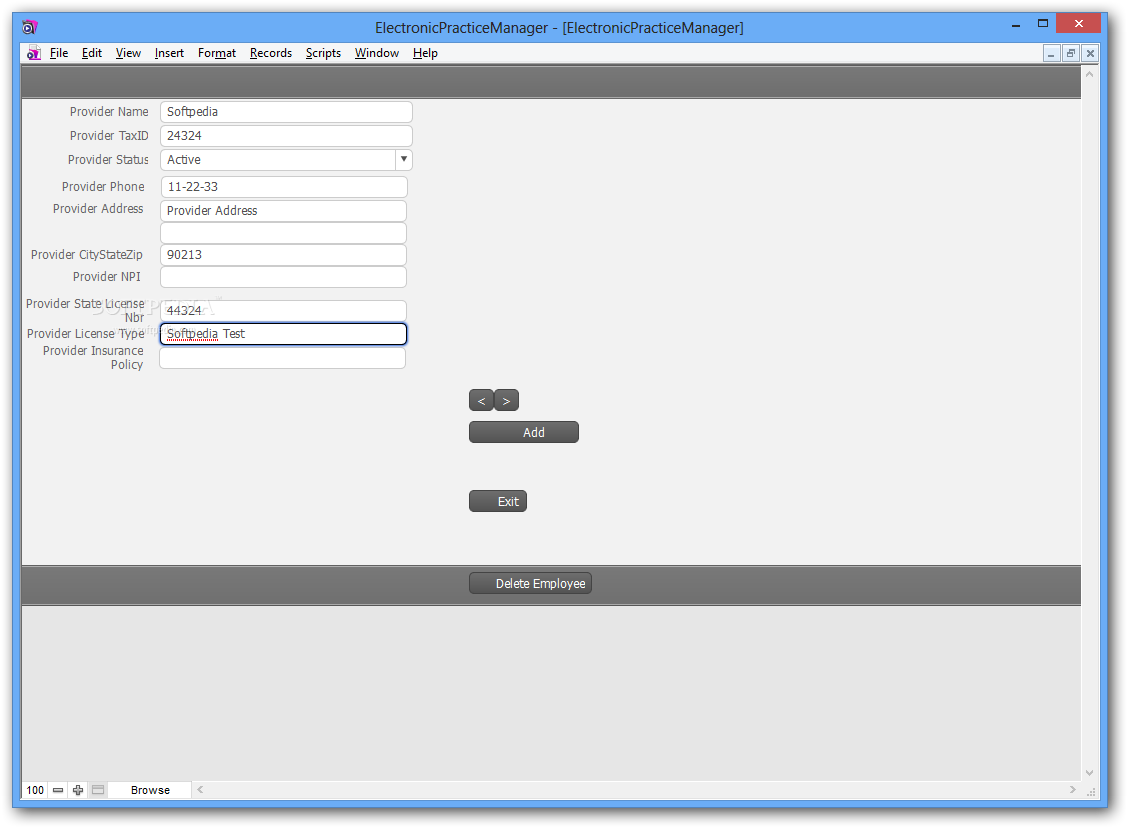Image resolution: width=1128 pixels, height=828 pixels.
Task: Click vertical scrollbar up arrow
Action: coord(1089,74)
